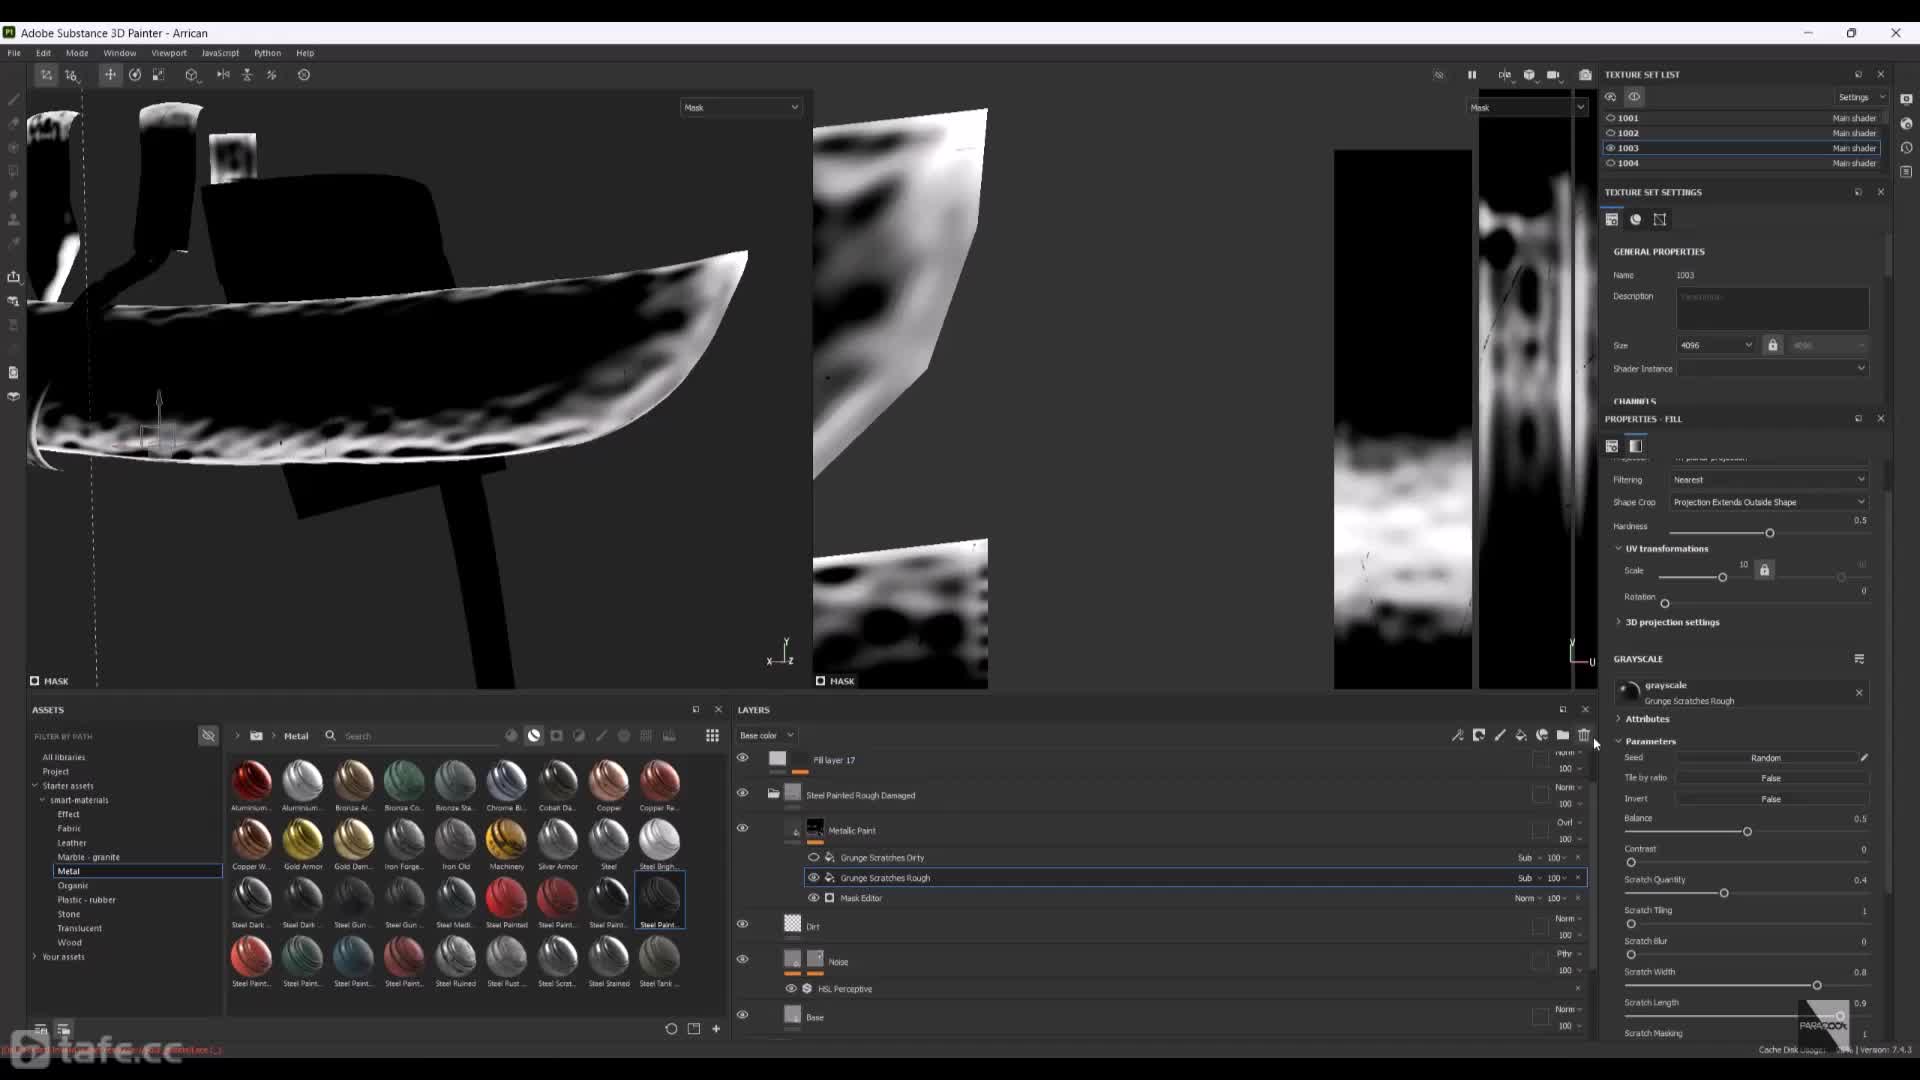
Task: Open the mesh maps sphere tab in Texture Set Settings
Action: click(1636, 220)
